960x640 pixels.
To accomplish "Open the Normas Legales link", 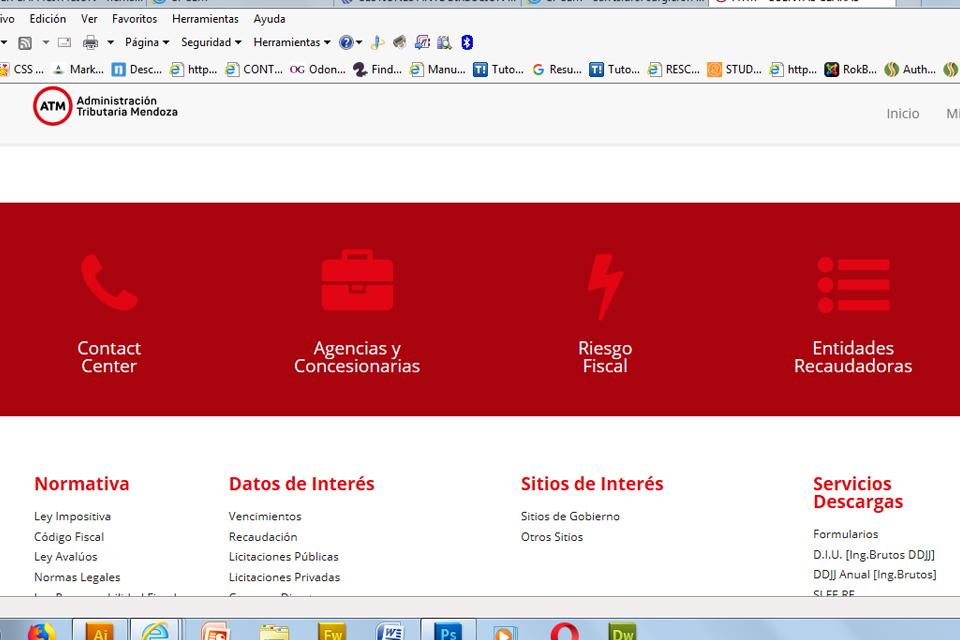I will (x=77, y=577).
